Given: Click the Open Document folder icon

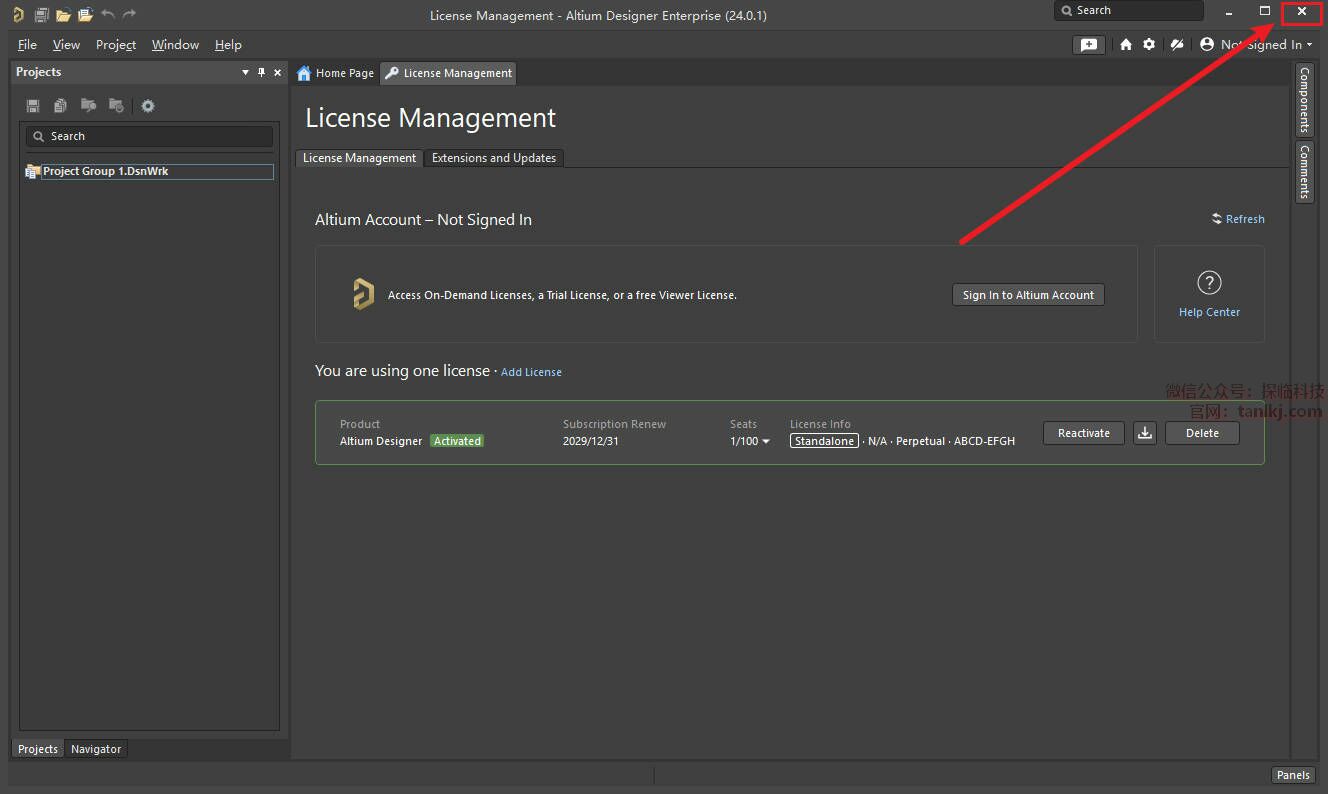Looking at the screenshot, I should (x=63, y=14).
